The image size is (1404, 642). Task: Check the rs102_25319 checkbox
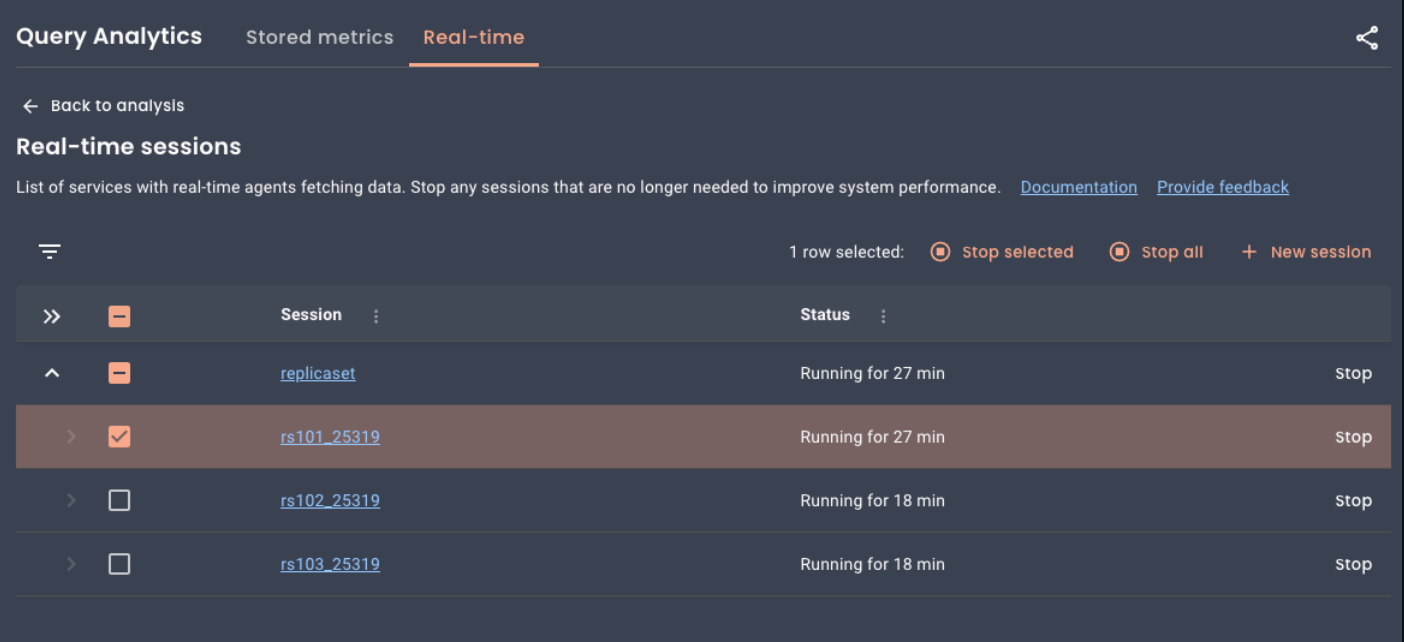(x=119, y=501)
